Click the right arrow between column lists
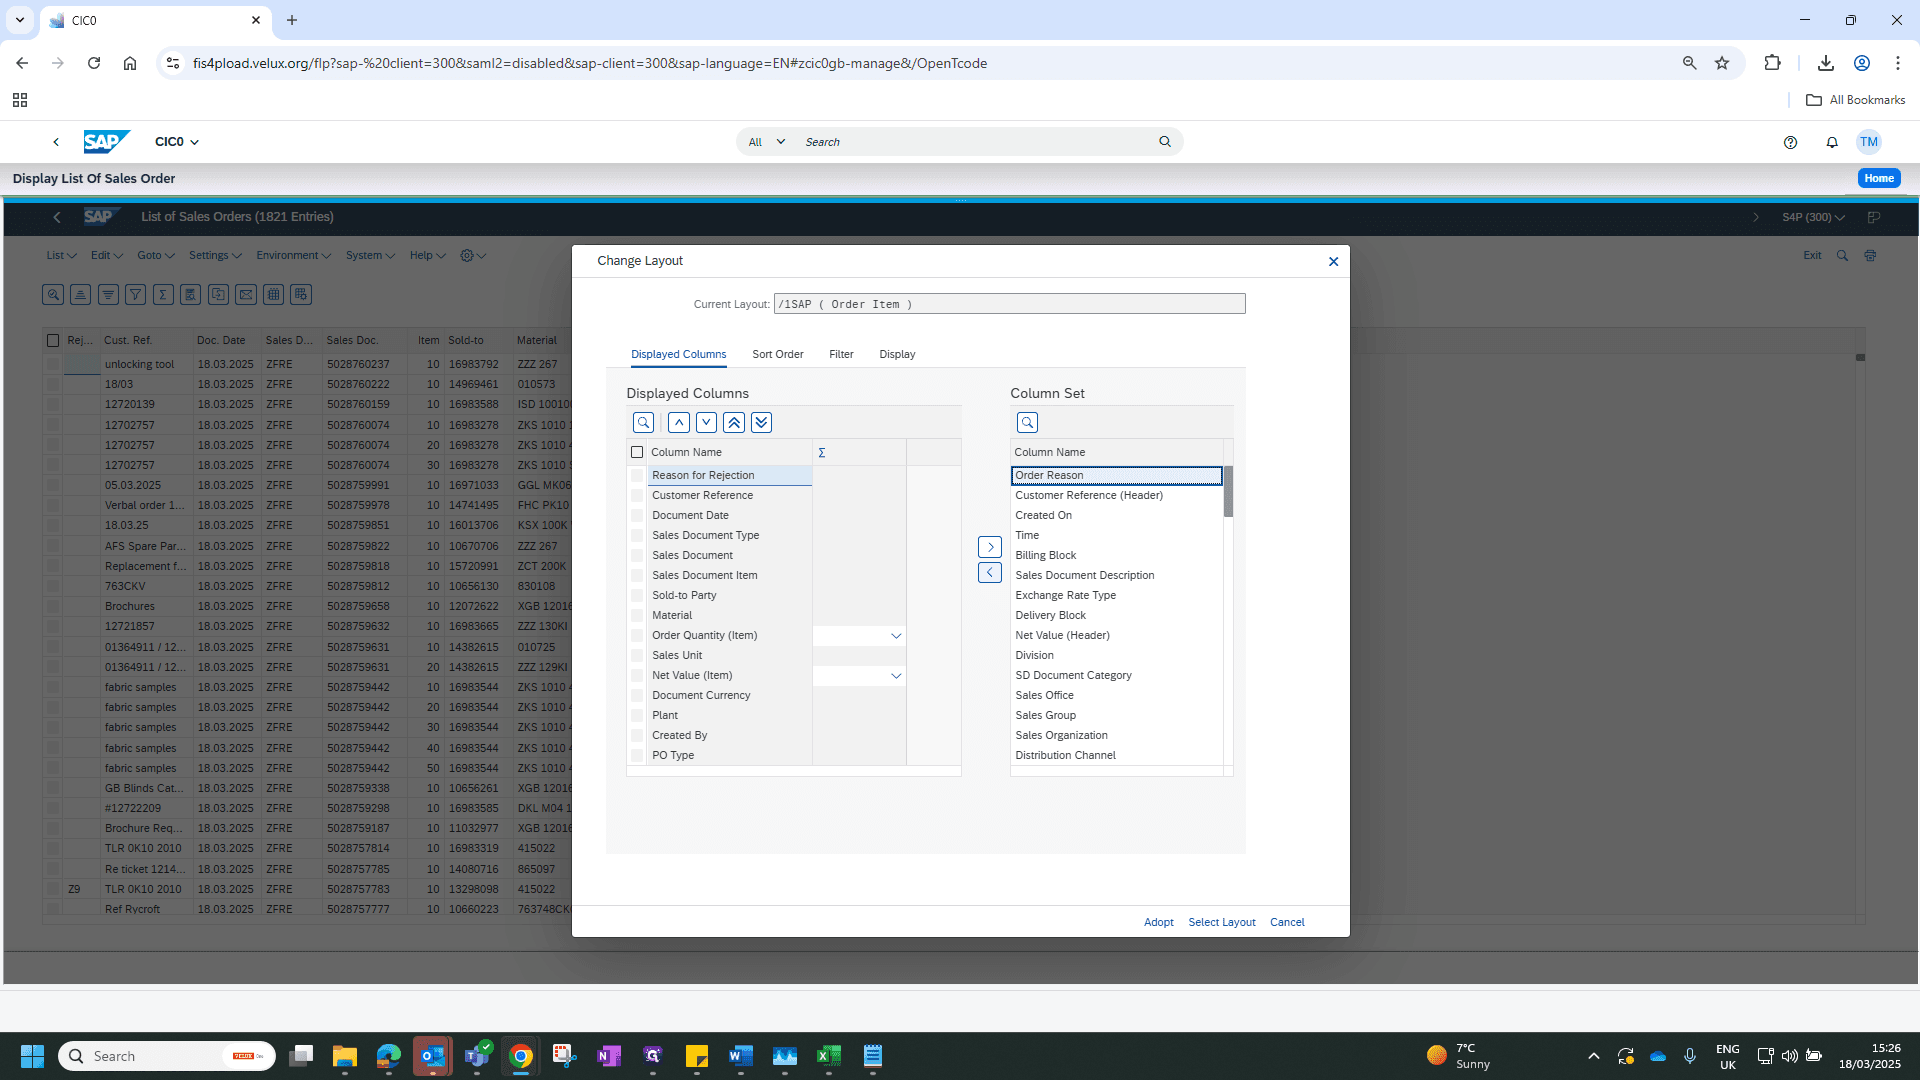This screenshot has width=1920, height=1080. coord(990,547)
